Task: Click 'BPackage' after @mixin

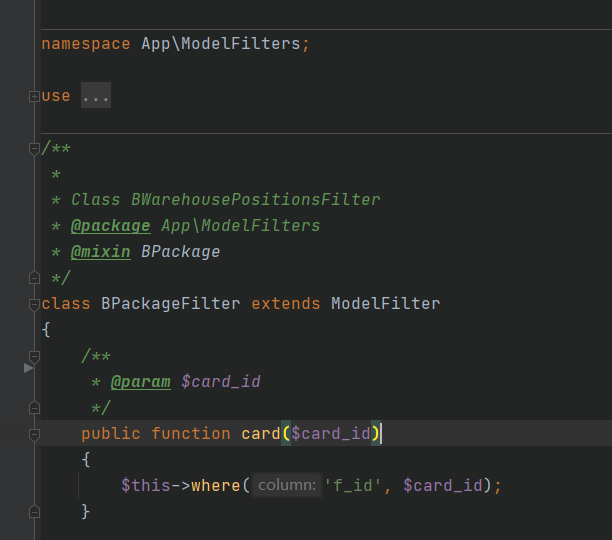Action: point(181,252)
